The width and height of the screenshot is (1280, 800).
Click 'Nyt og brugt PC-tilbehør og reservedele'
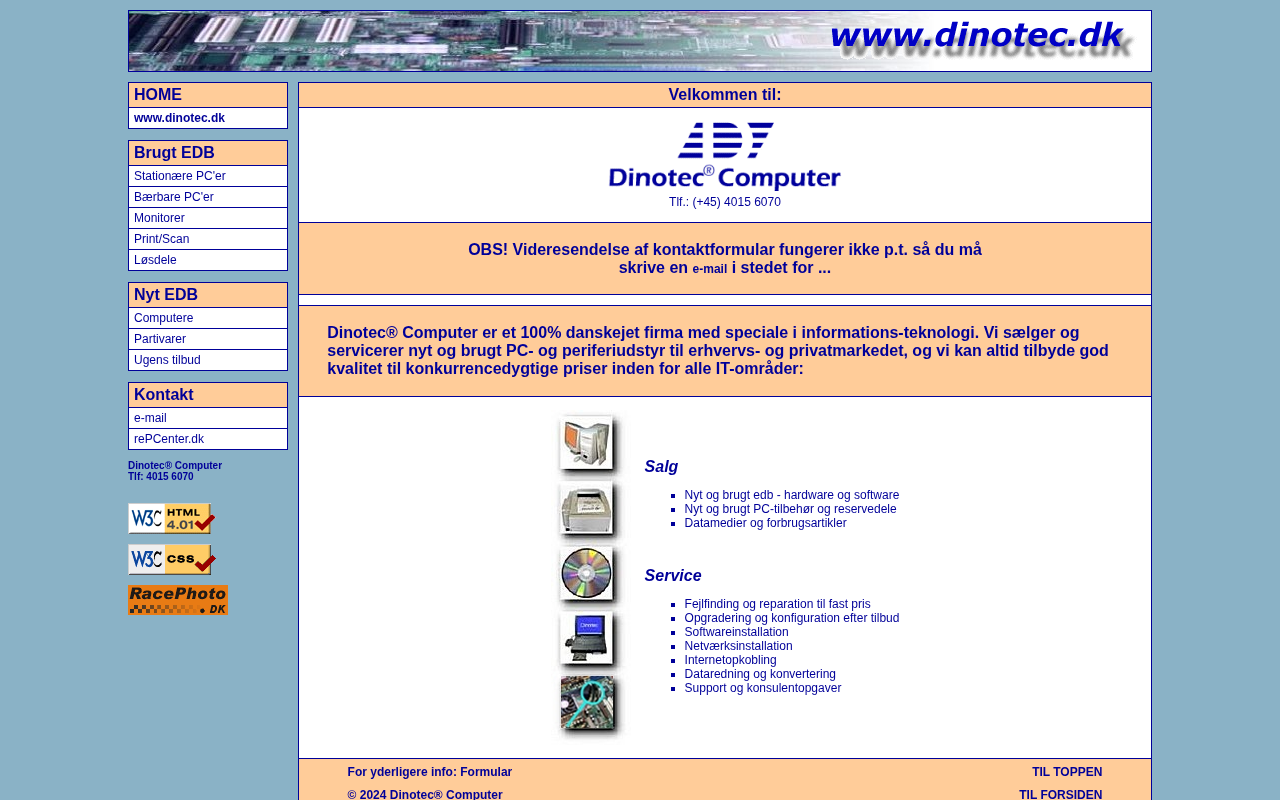[x=790, y=509]
